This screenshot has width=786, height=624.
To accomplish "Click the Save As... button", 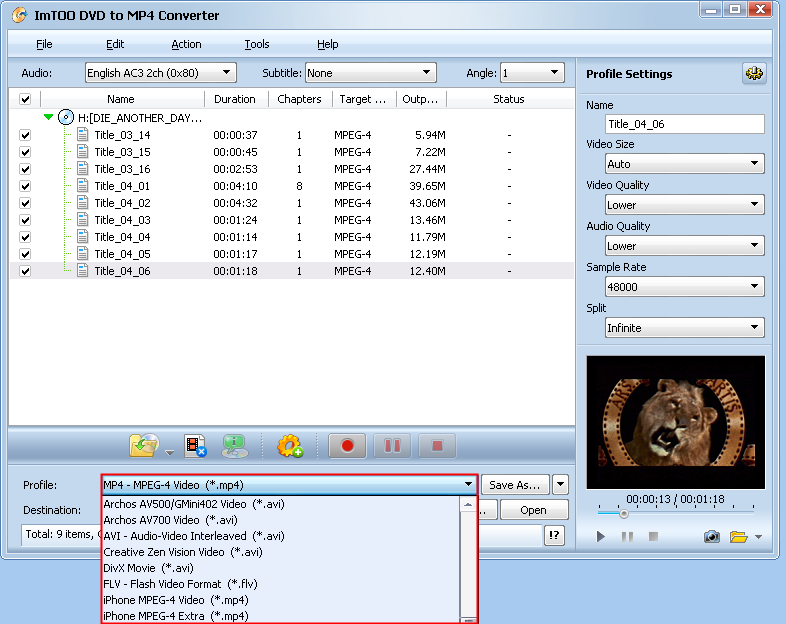I will (515, 485).
